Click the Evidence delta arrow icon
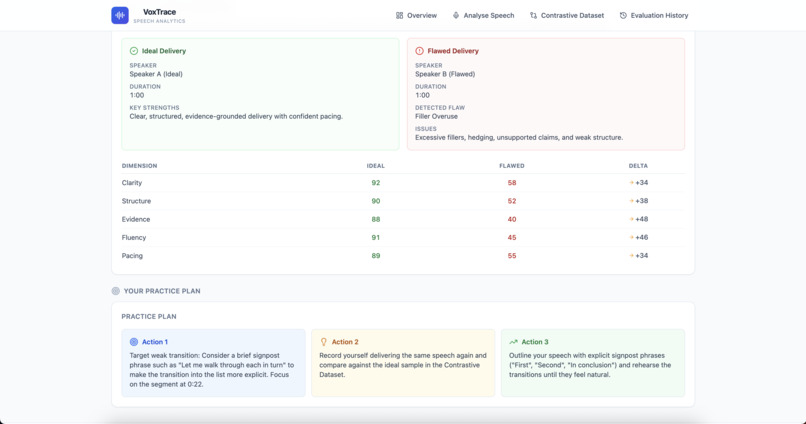The width and height of the screenshot is (806, 424). pos(631,219)
